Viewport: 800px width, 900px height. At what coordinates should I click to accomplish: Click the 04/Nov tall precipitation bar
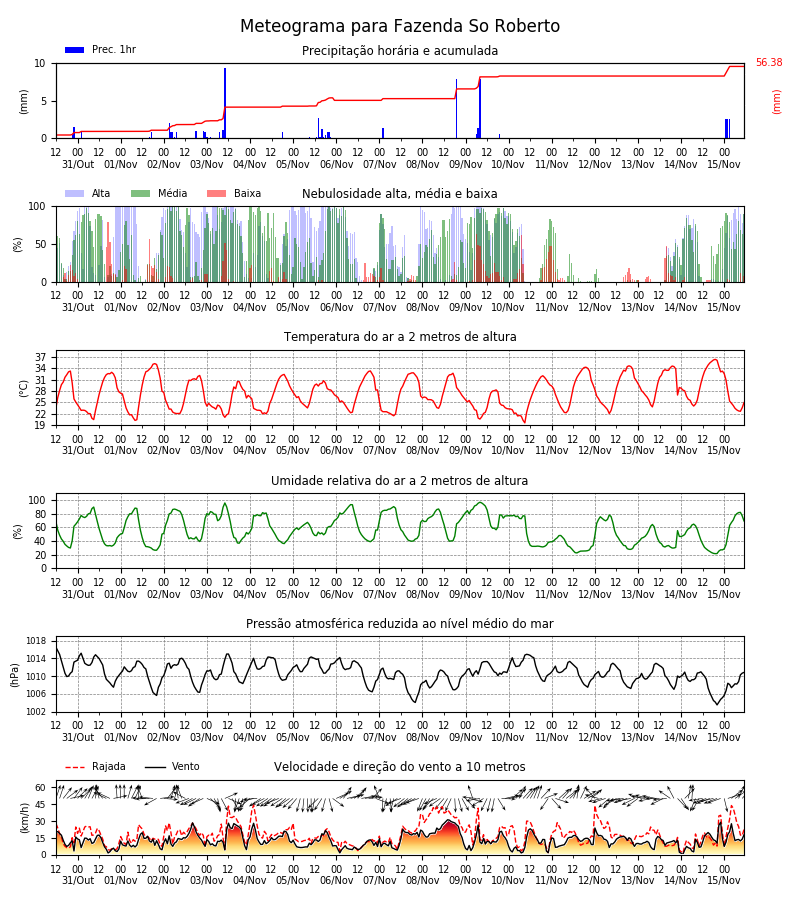(225, 103)
